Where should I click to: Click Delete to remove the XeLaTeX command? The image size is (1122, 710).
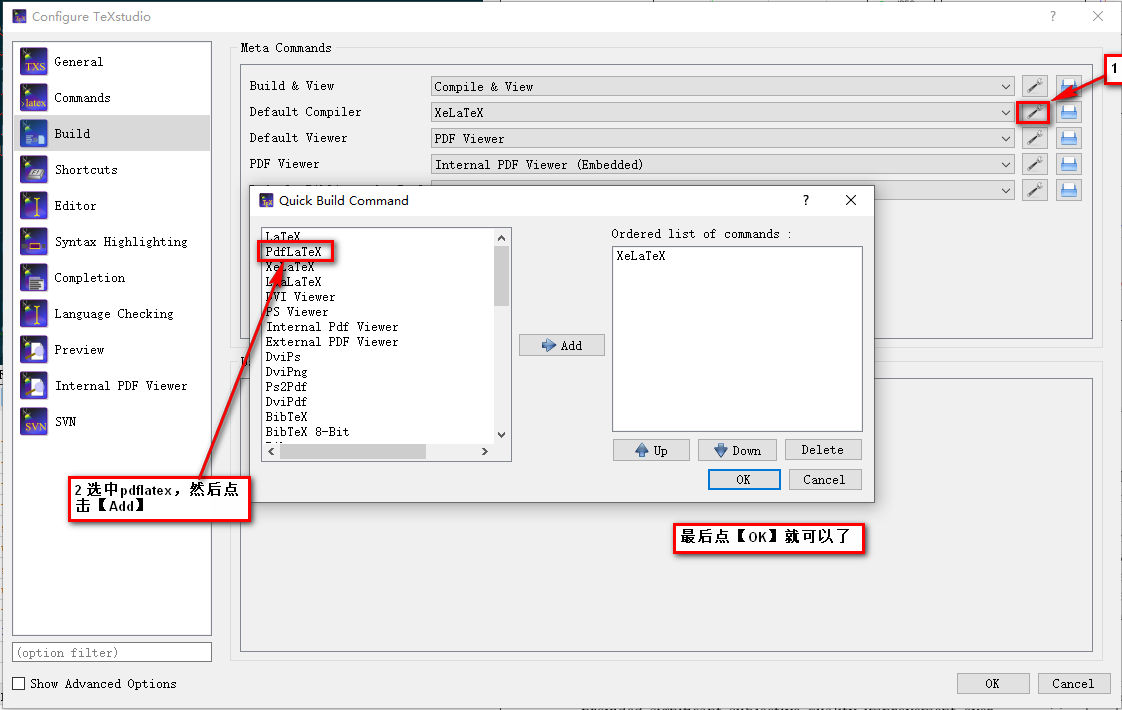(x=823, y=449)
